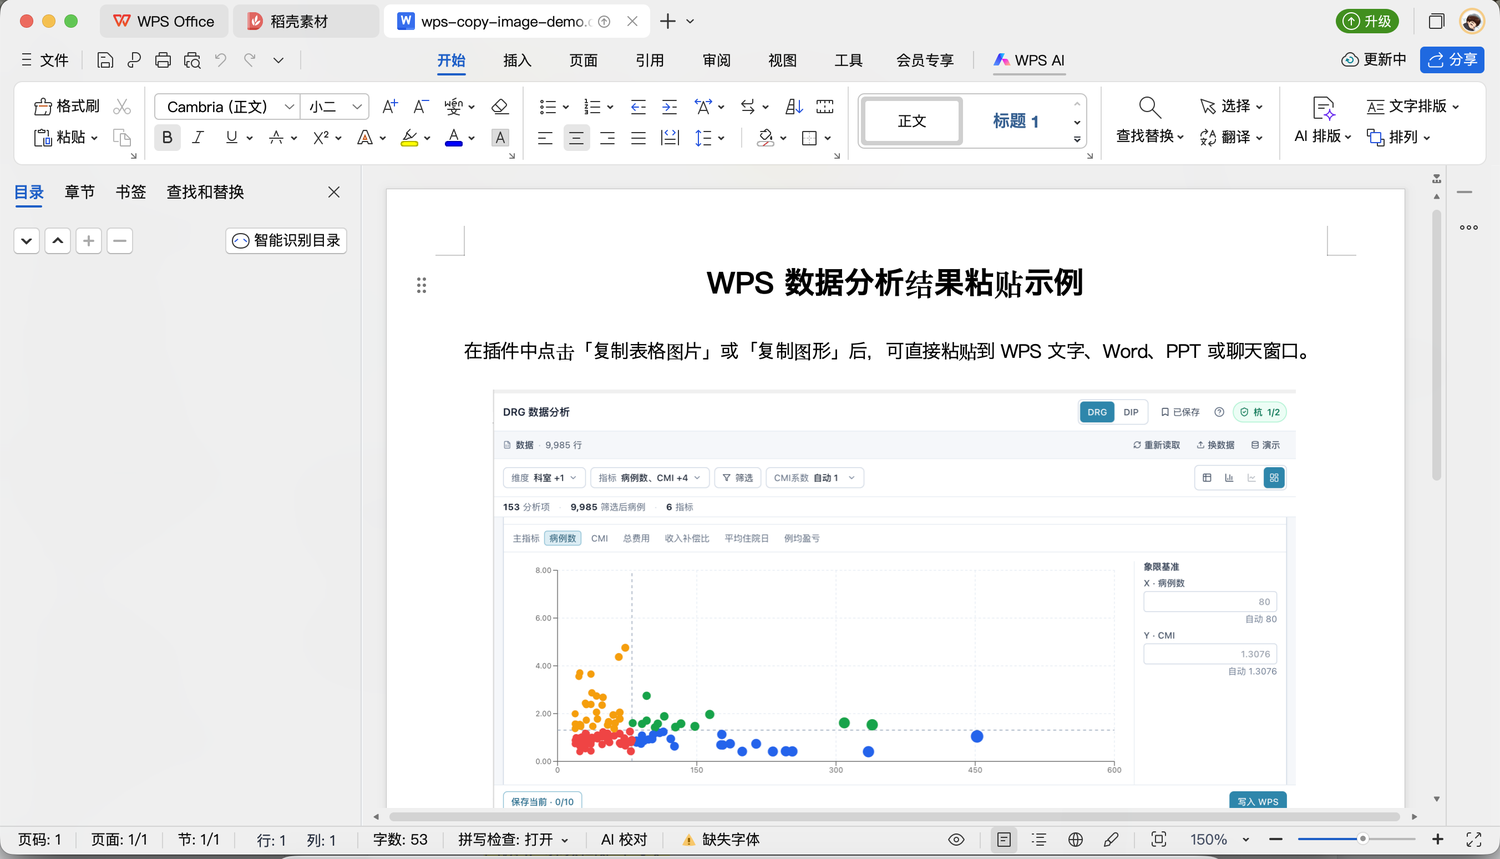
Task: Click the document drag handle dots
Action: pos(421,285)
